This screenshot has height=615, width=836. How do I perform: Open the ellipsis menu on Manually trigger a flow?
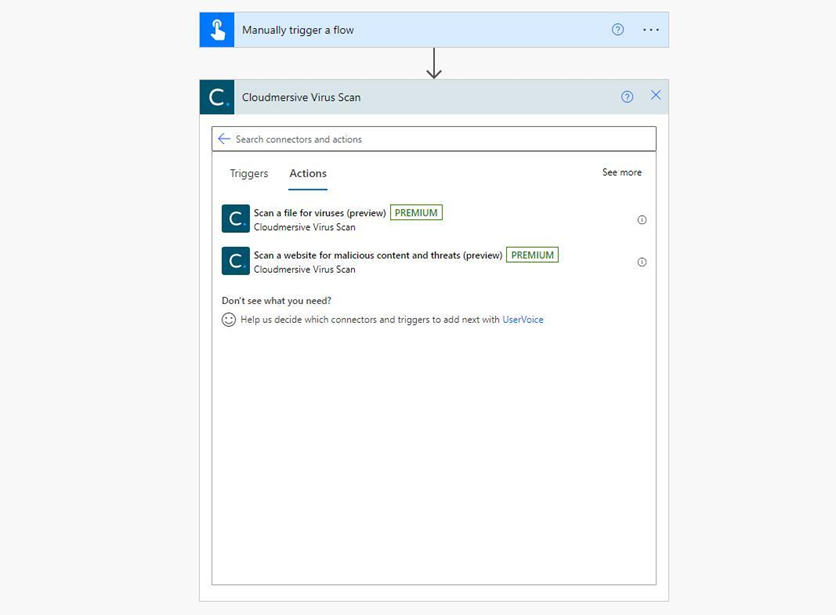pyautogui.click(x=651, y=30)
